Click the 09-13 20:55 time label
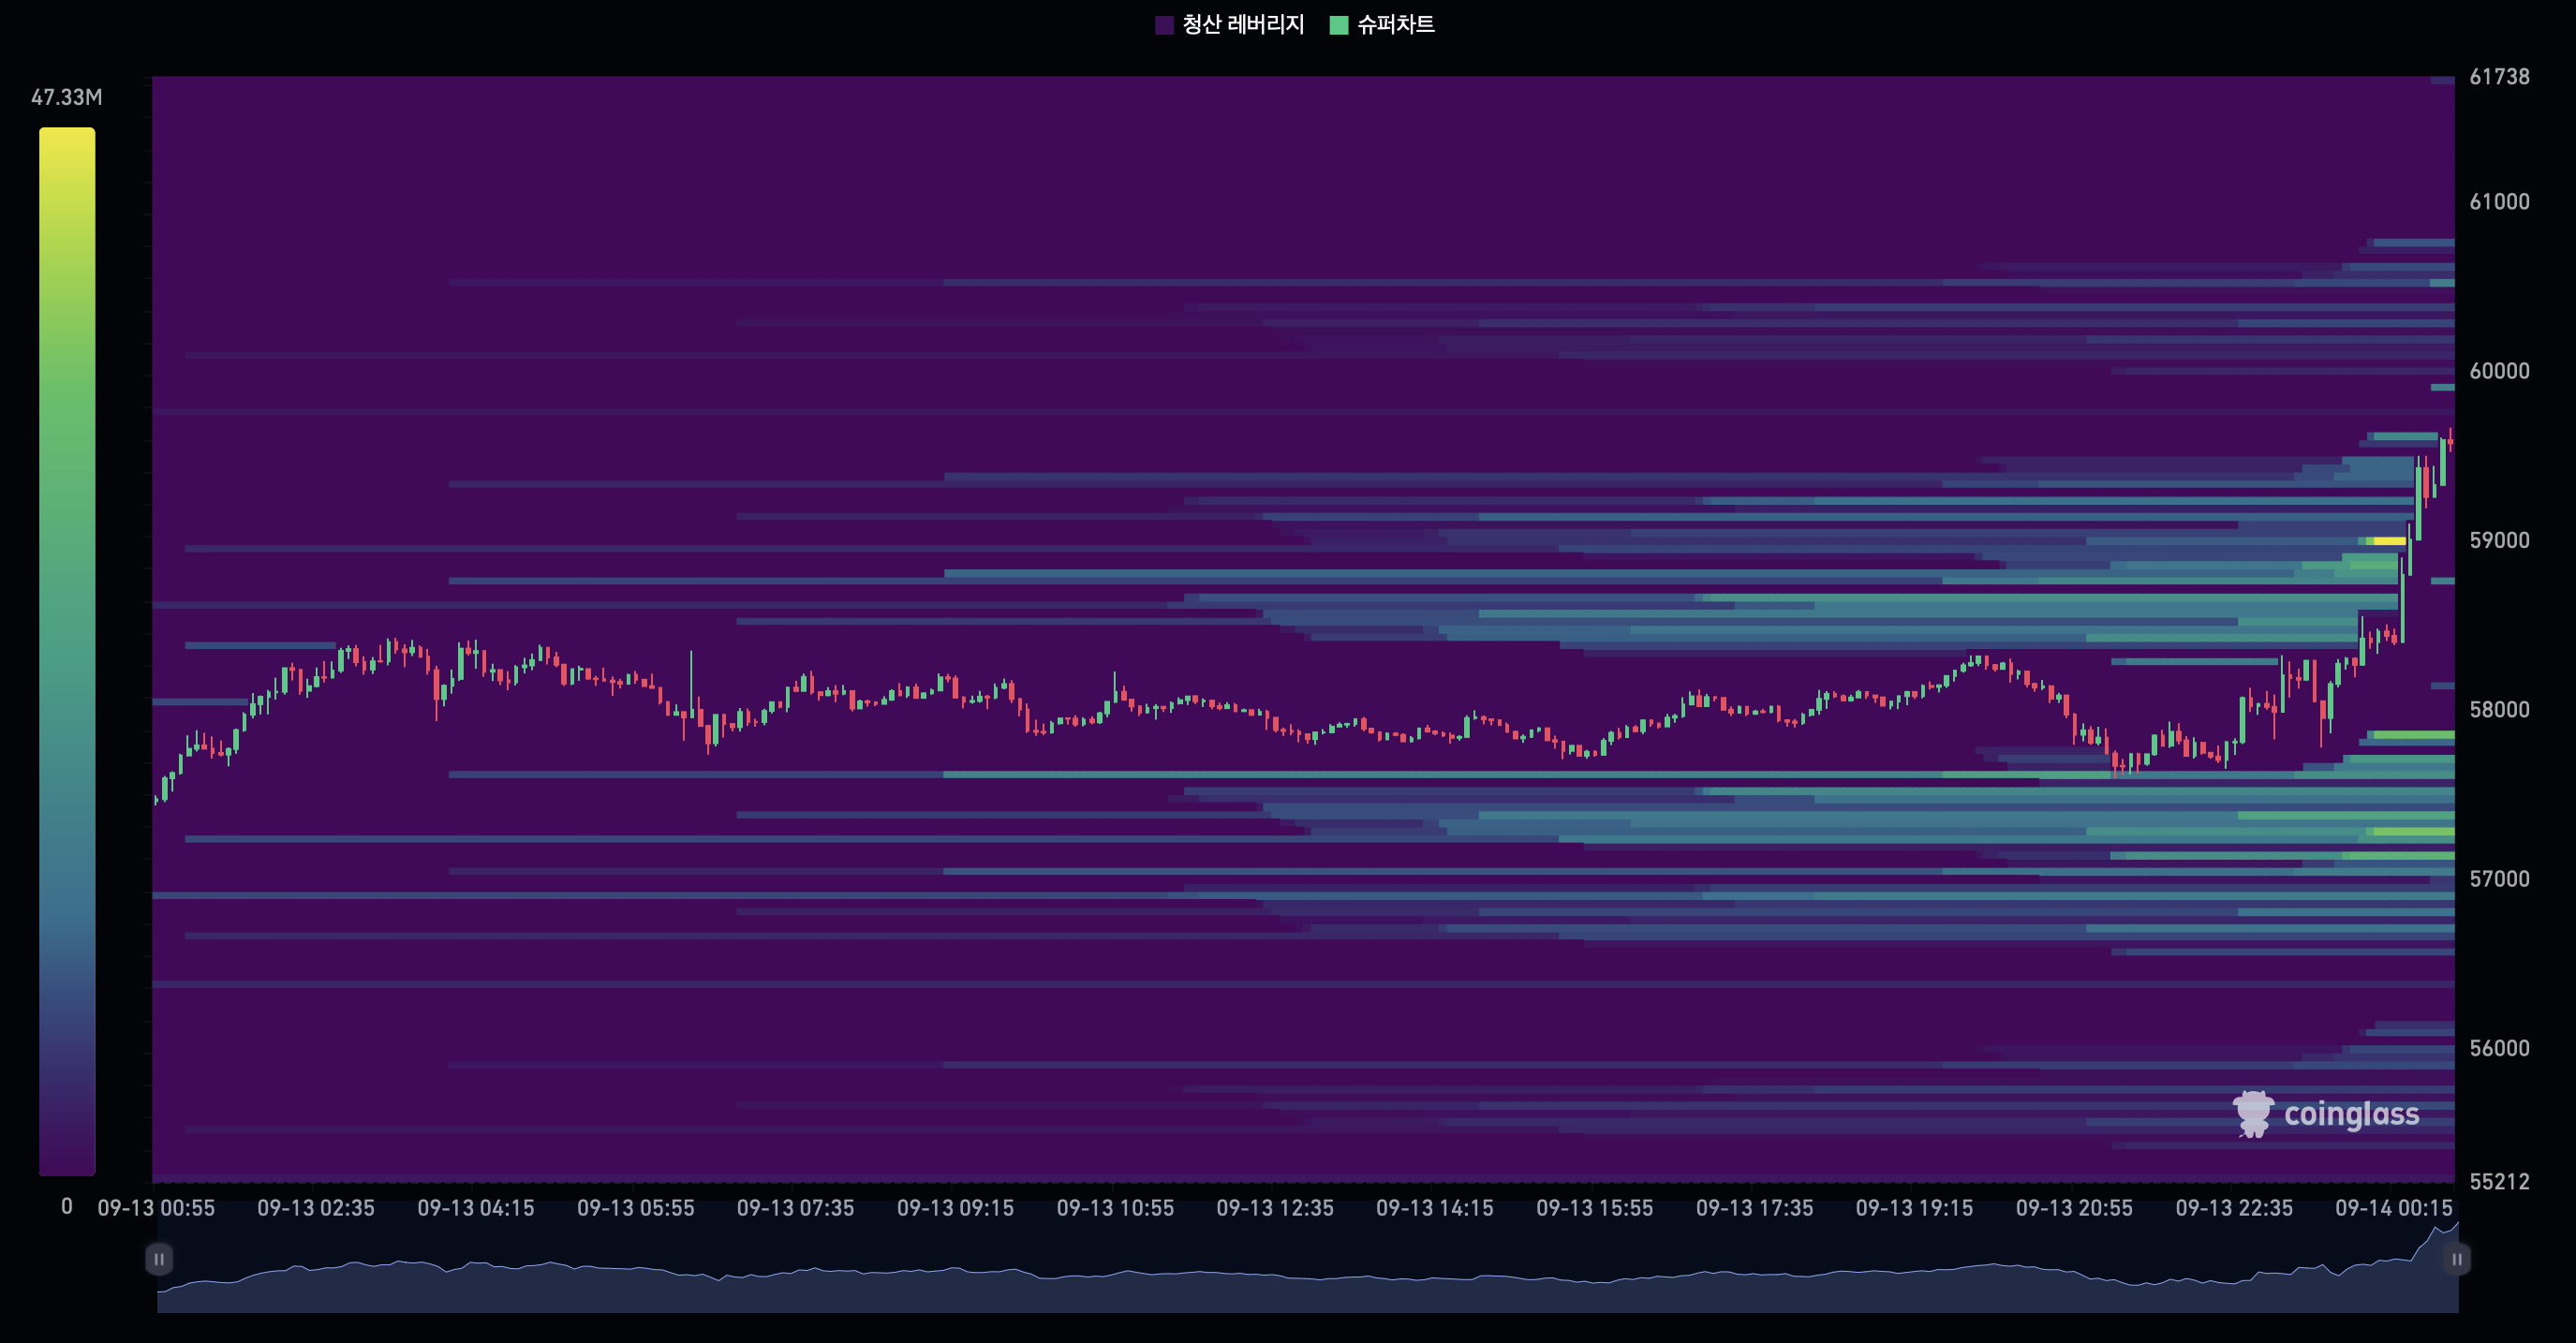2576x1343 pixels. tap(2075, 1208)
